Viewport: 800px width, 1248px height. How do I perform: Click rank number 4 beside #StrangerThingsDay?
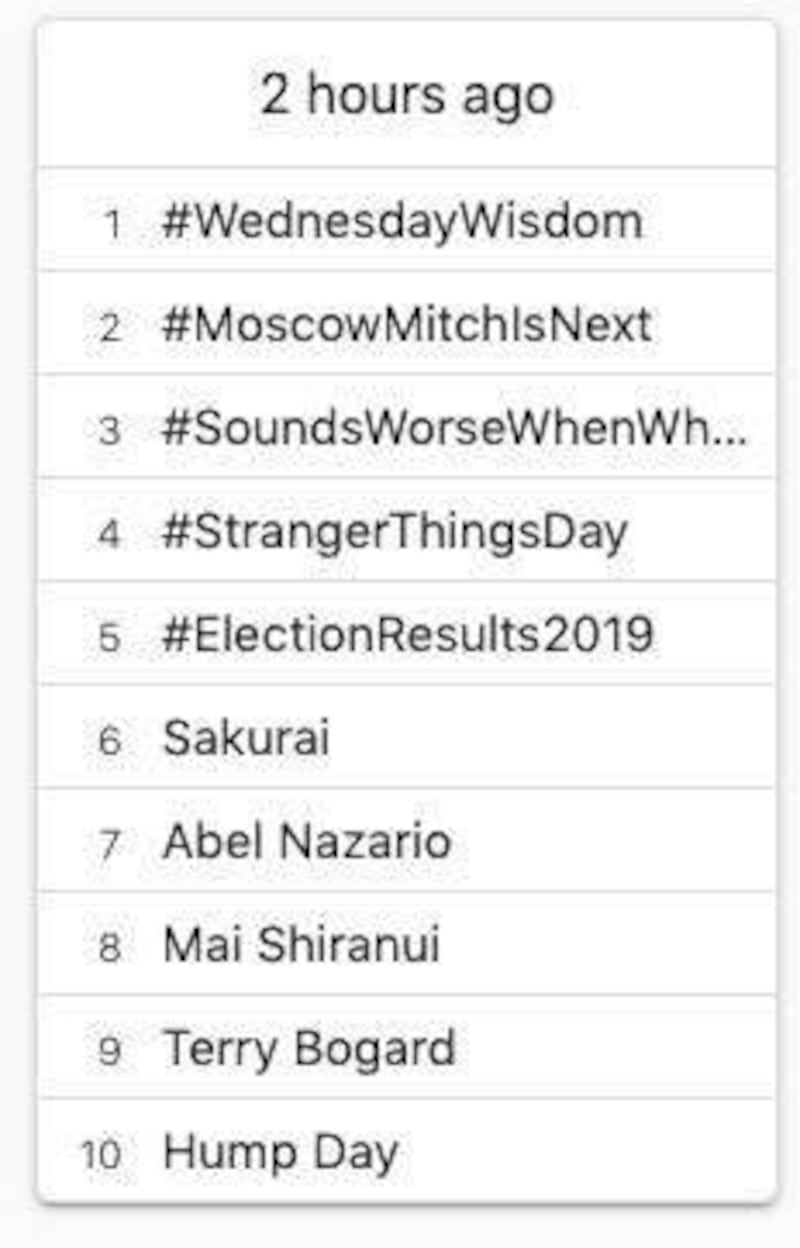click(x=111, y=534)
